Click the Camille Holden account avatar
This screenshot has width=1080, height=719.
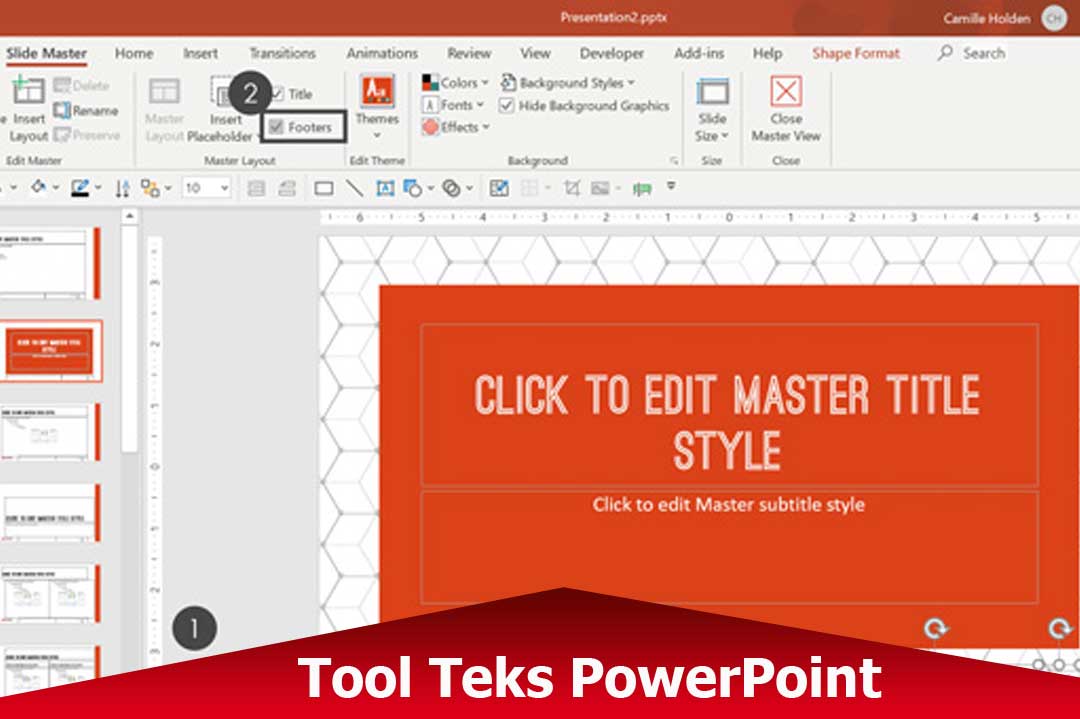point(1054,18)
